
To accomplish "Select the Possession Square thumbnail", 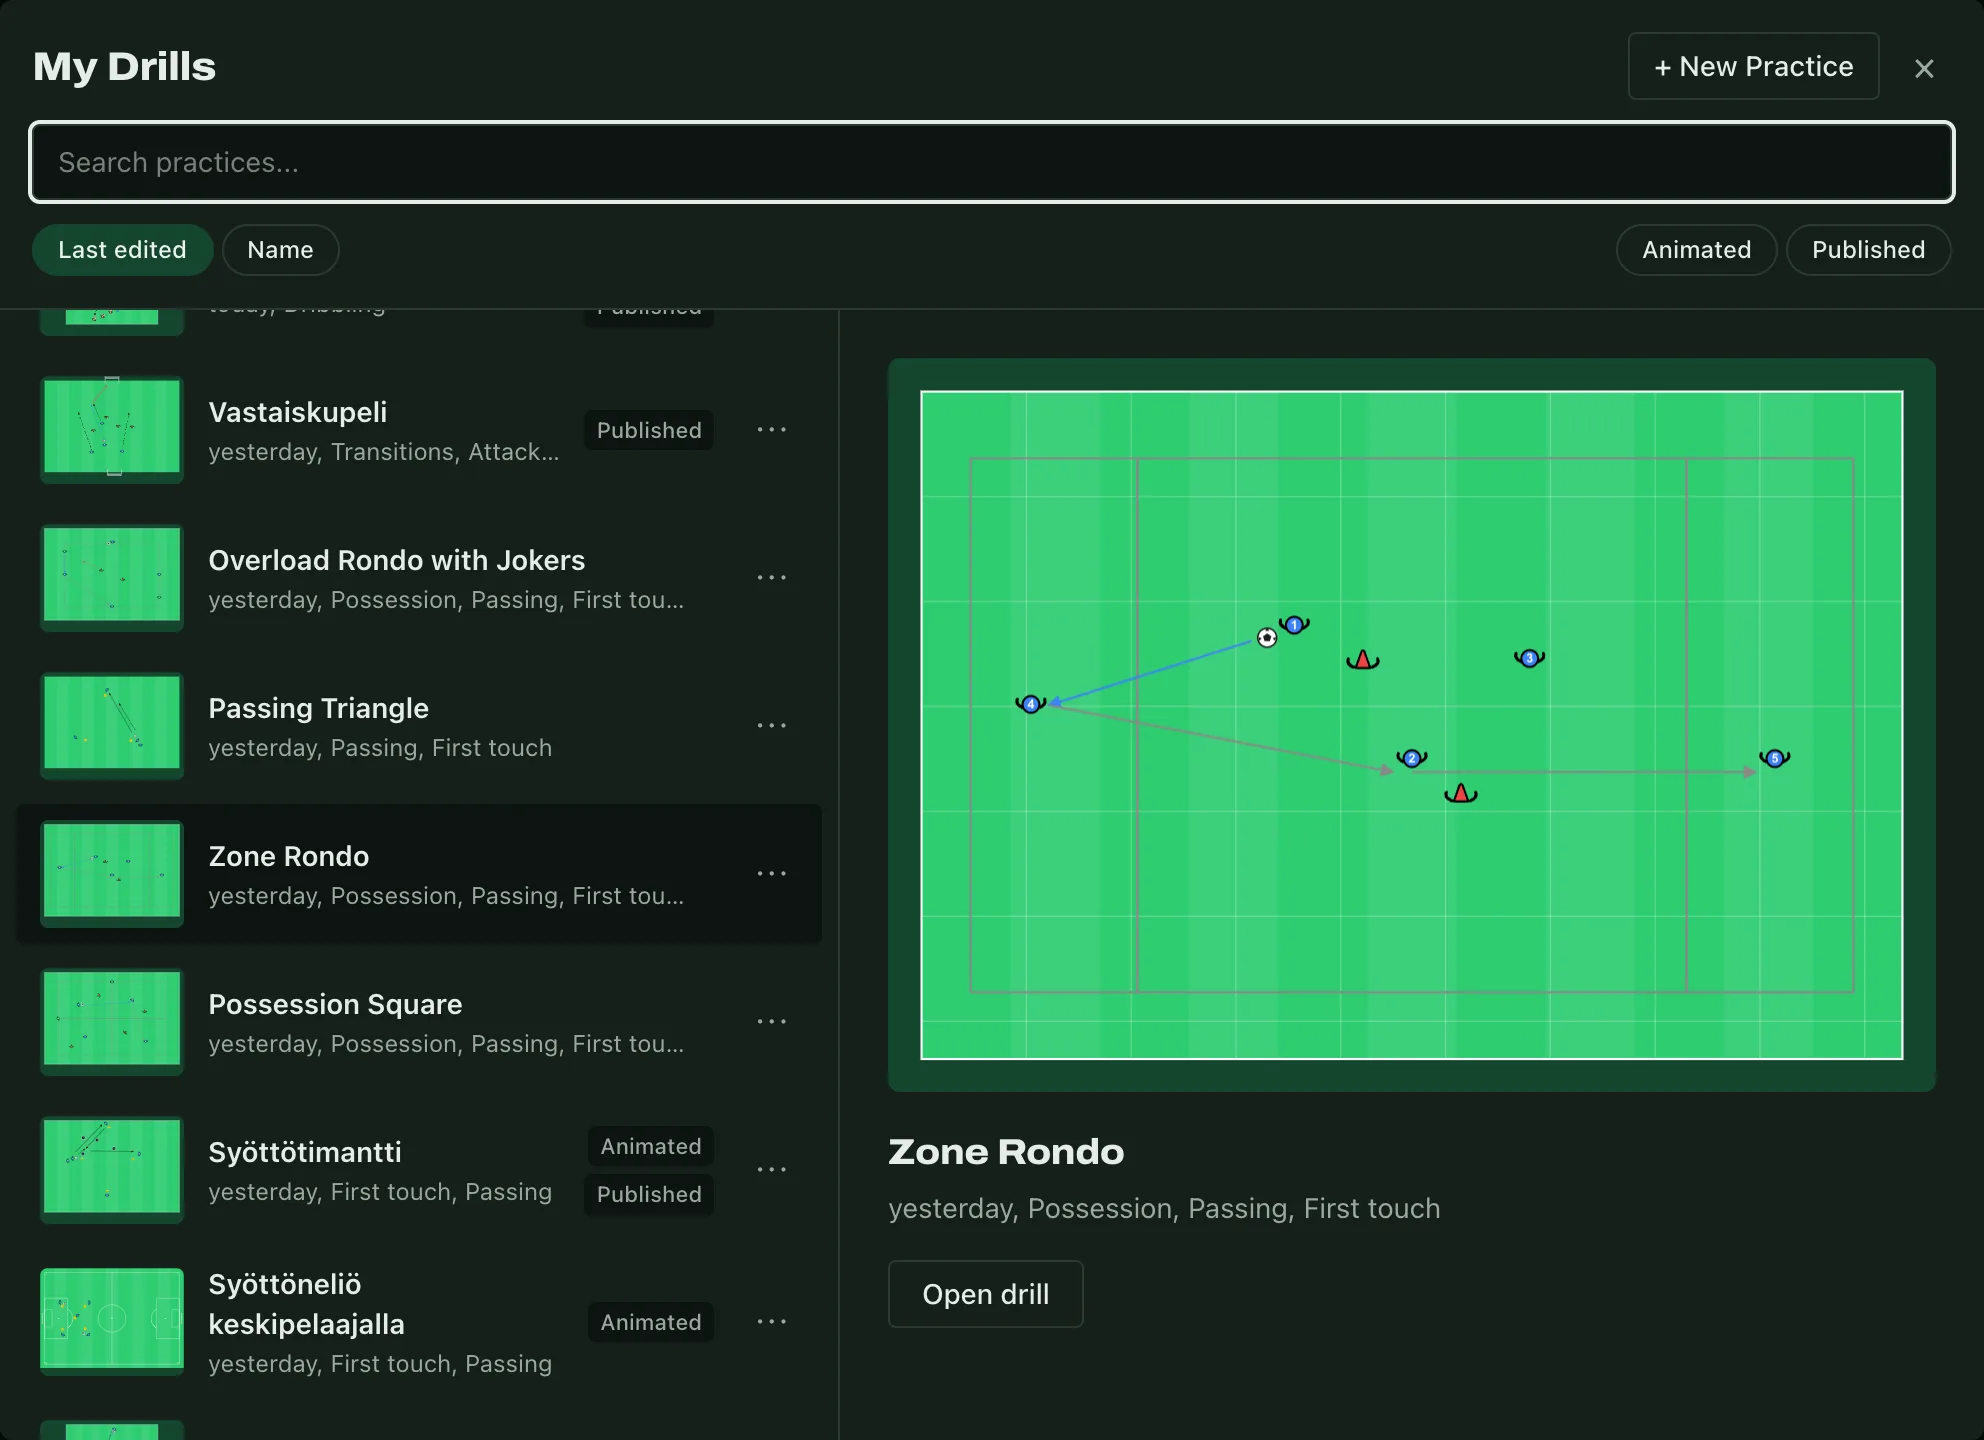I will (x=112, y=1022).
